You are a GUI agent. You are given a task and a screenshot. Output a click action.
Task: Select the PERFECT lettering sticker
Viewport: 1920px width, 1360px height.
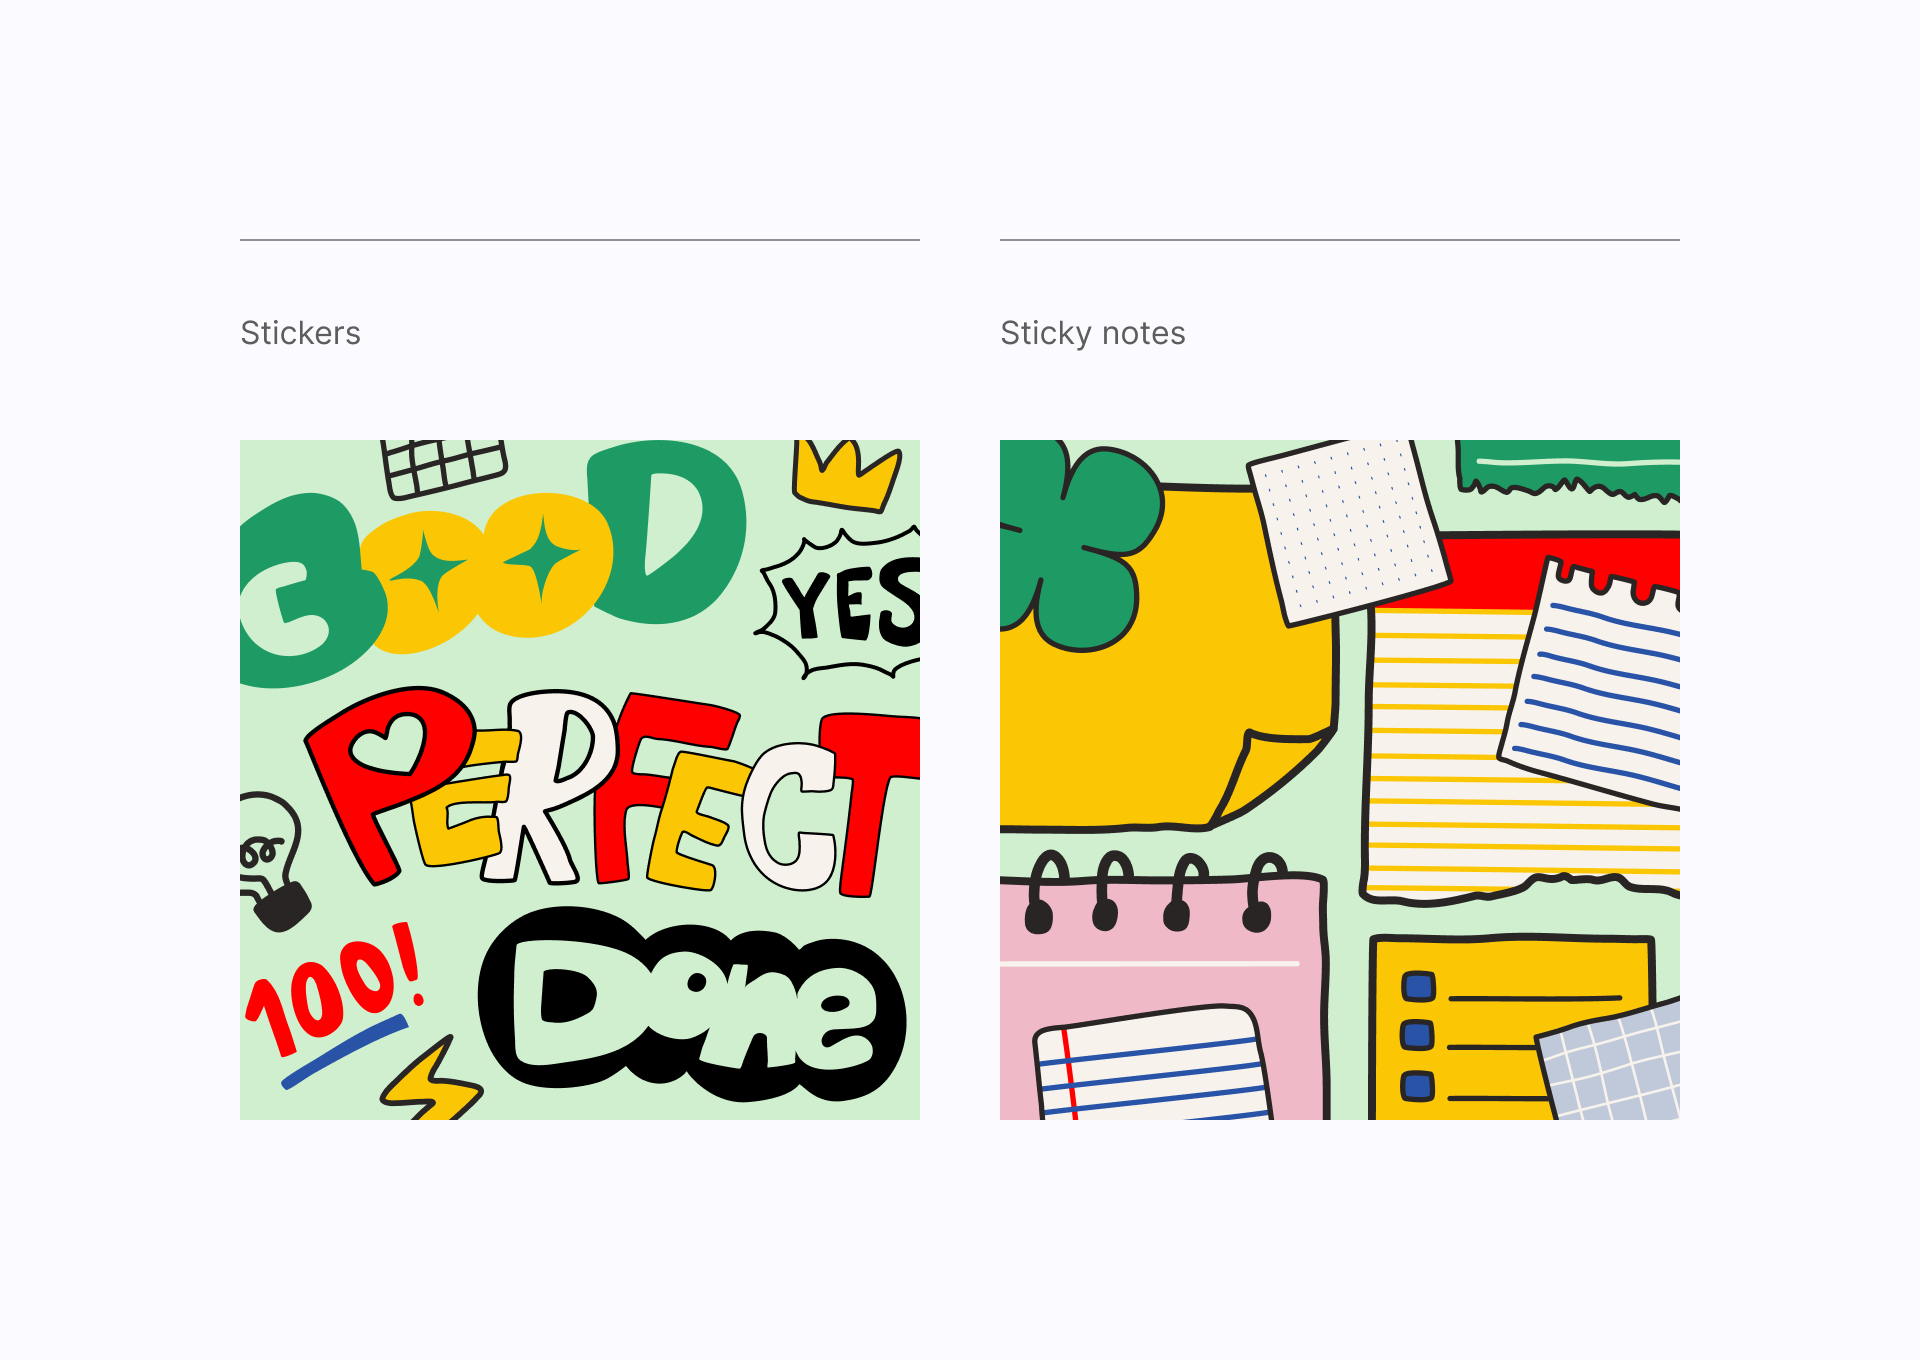pos(612,790)
